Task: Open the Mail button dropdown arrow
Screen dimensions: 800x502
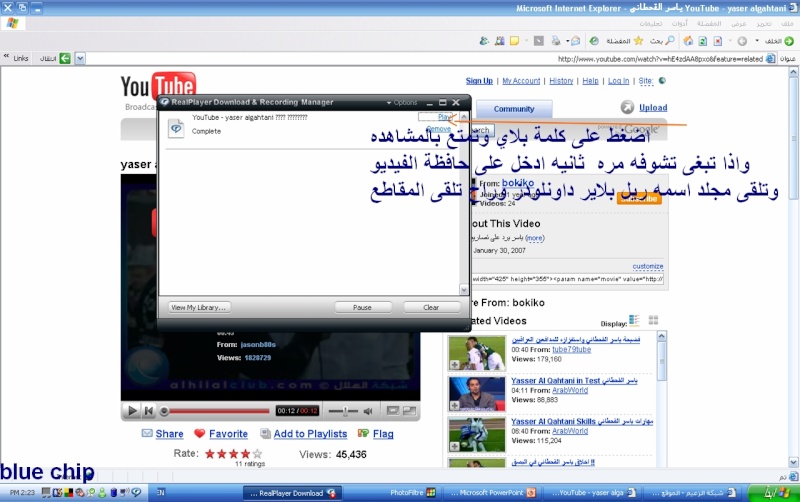Action: [x=567, y=41]
